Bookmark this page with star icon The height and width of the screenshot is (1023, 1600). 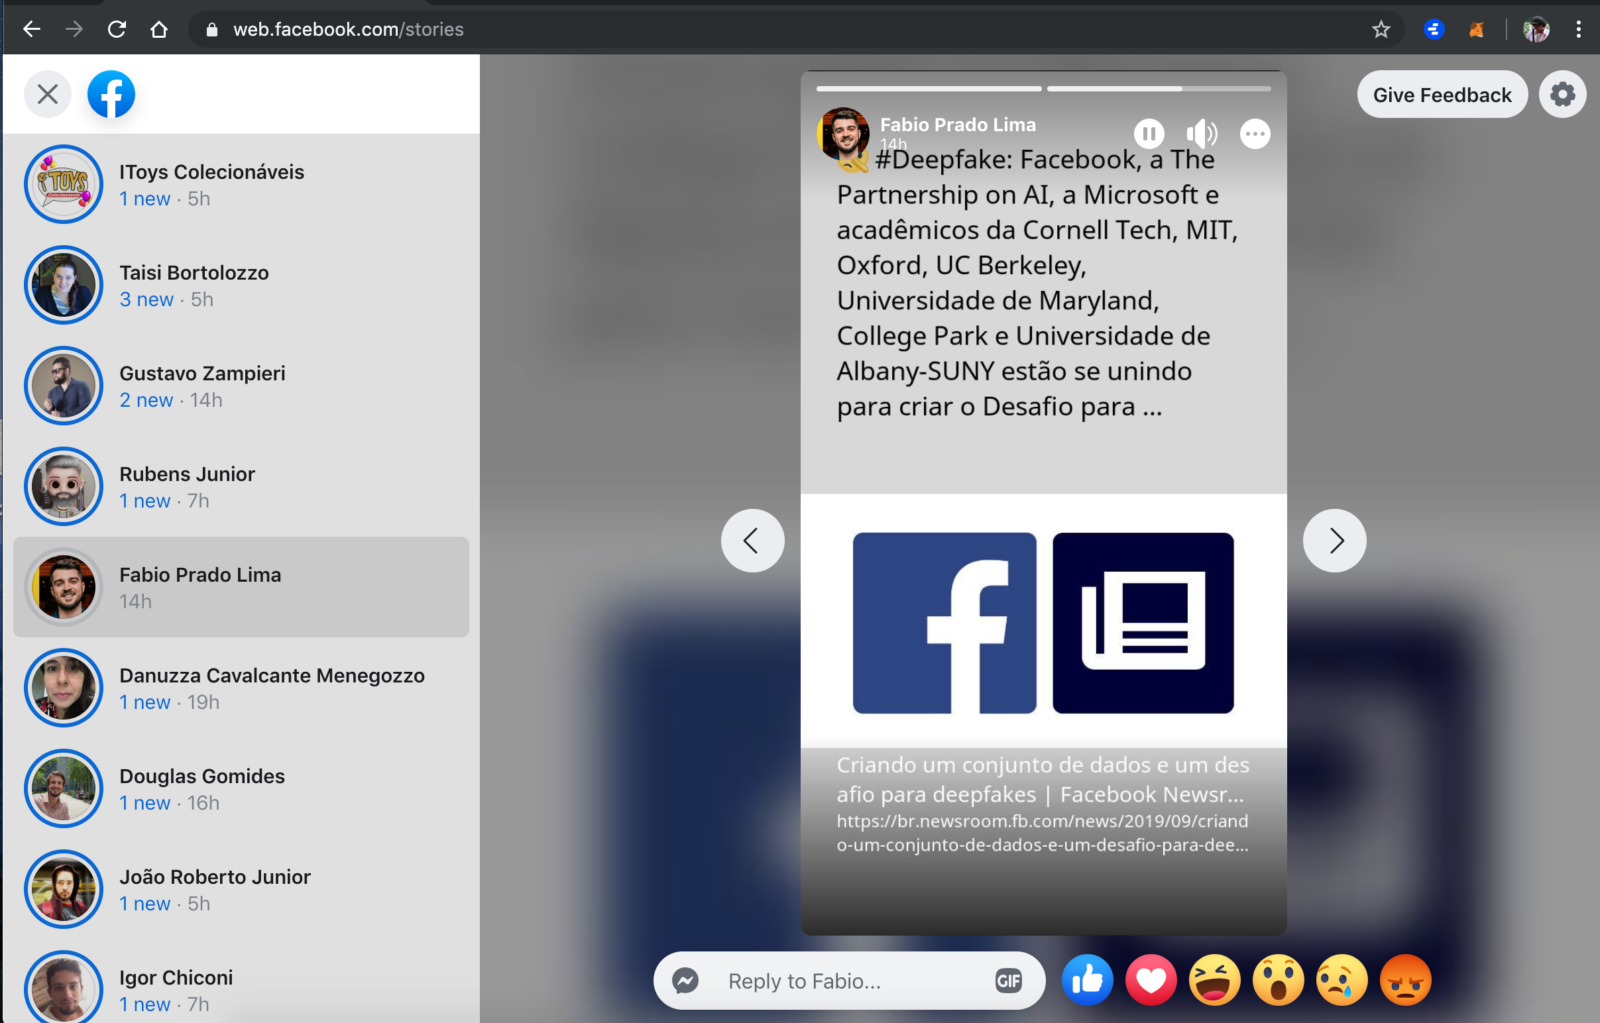point(1381,29)
